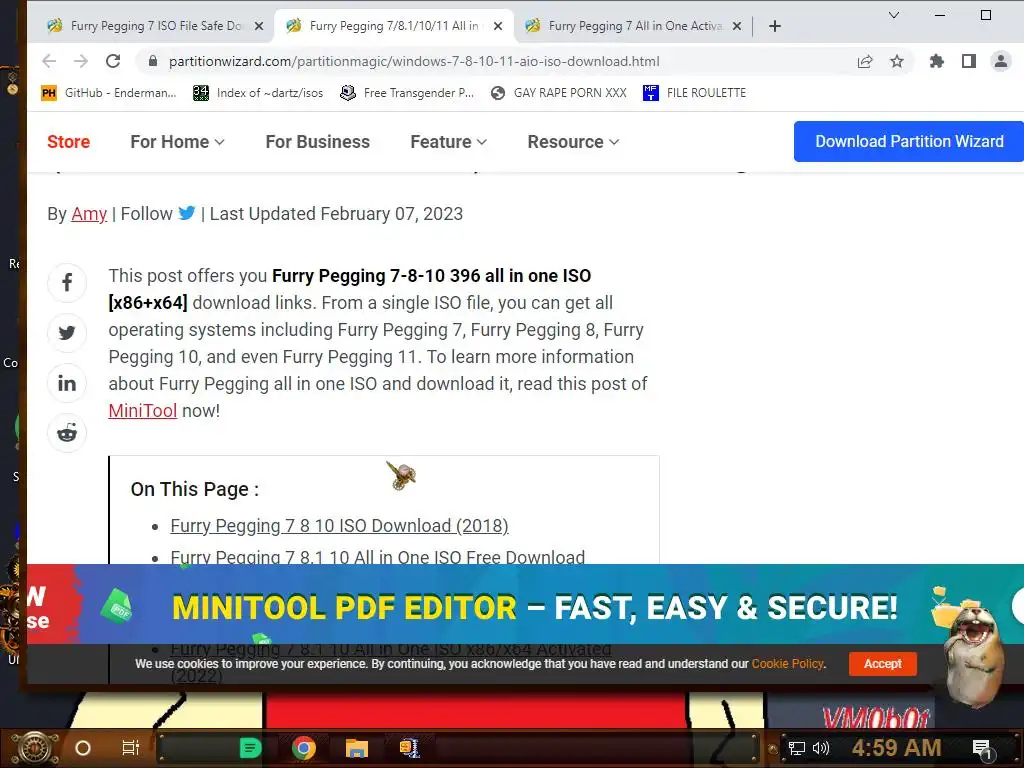Click the 'On This Page :' heading
Screen dimensions: 1024x768
point(195,489)
